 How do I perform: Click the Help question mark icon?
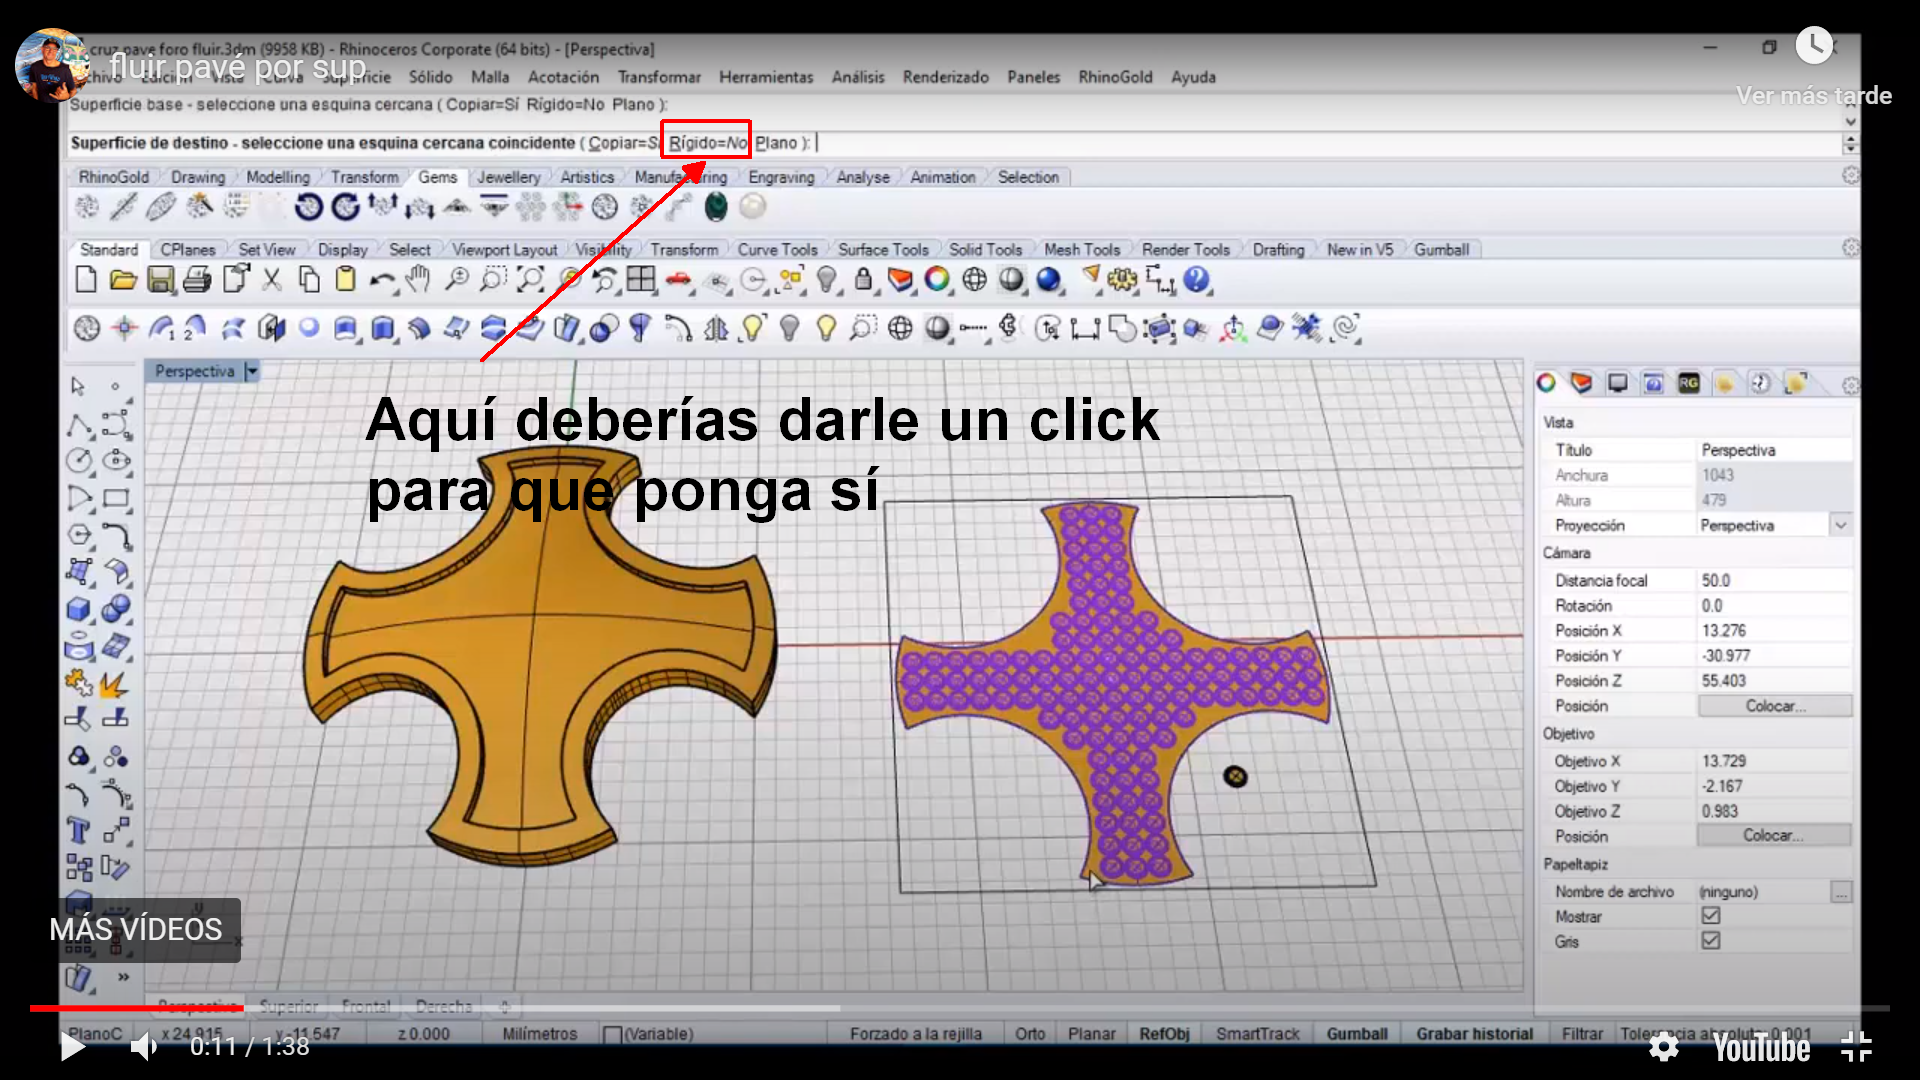point(1196,280)
